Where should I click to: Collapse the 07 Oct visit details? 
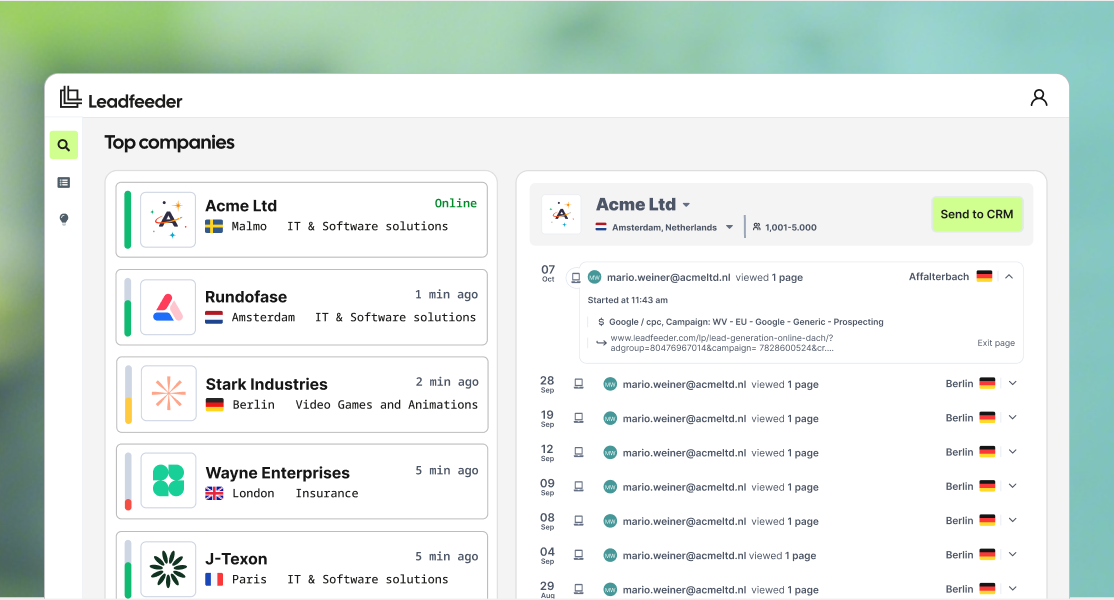[x=1009, y=276]
